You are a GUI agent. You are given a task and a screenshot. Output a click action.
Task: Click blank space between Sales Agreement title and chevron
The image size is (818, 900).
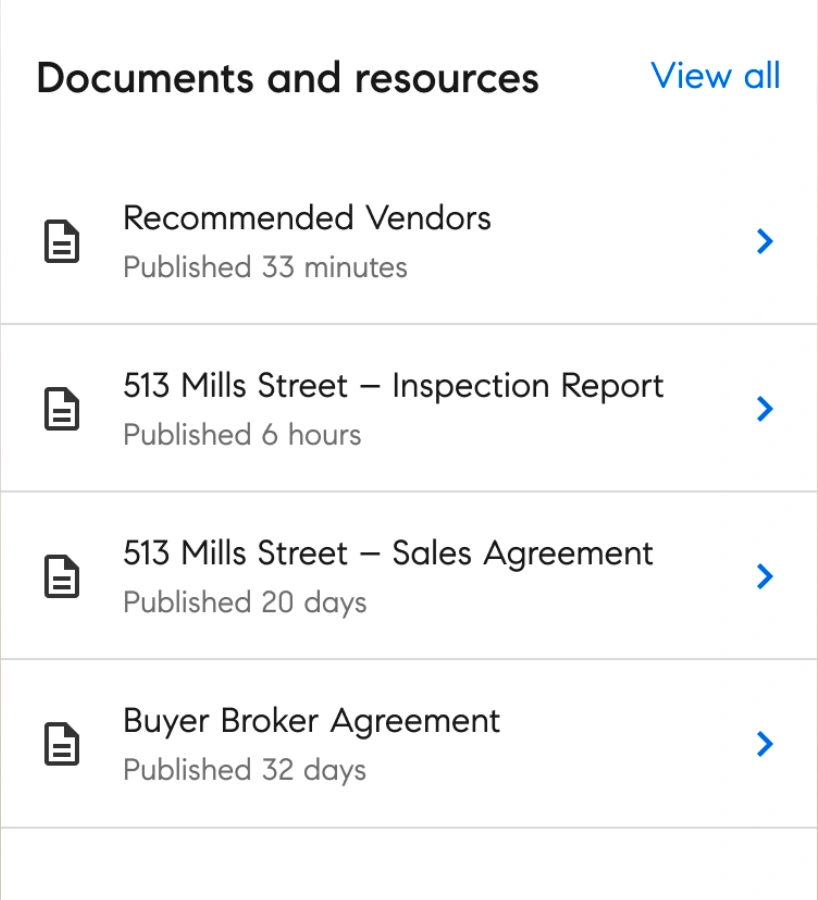pos(705,576)
